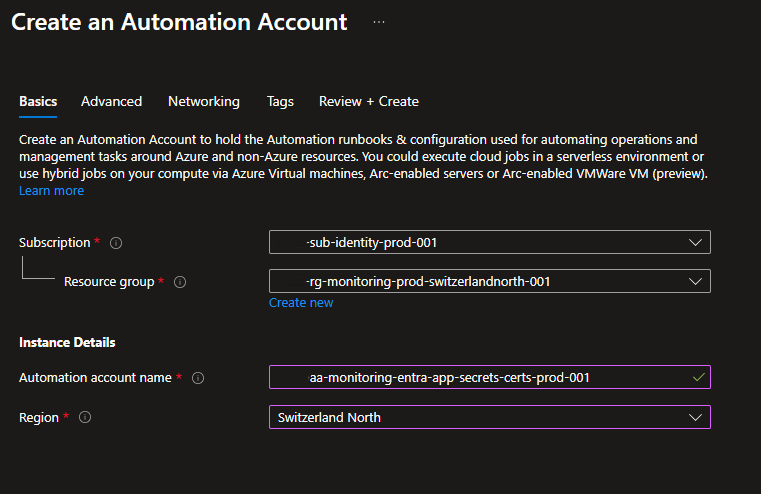Switch to the Advanced tab
Viewport: 761px width, 494px height.
click(111, 101)
